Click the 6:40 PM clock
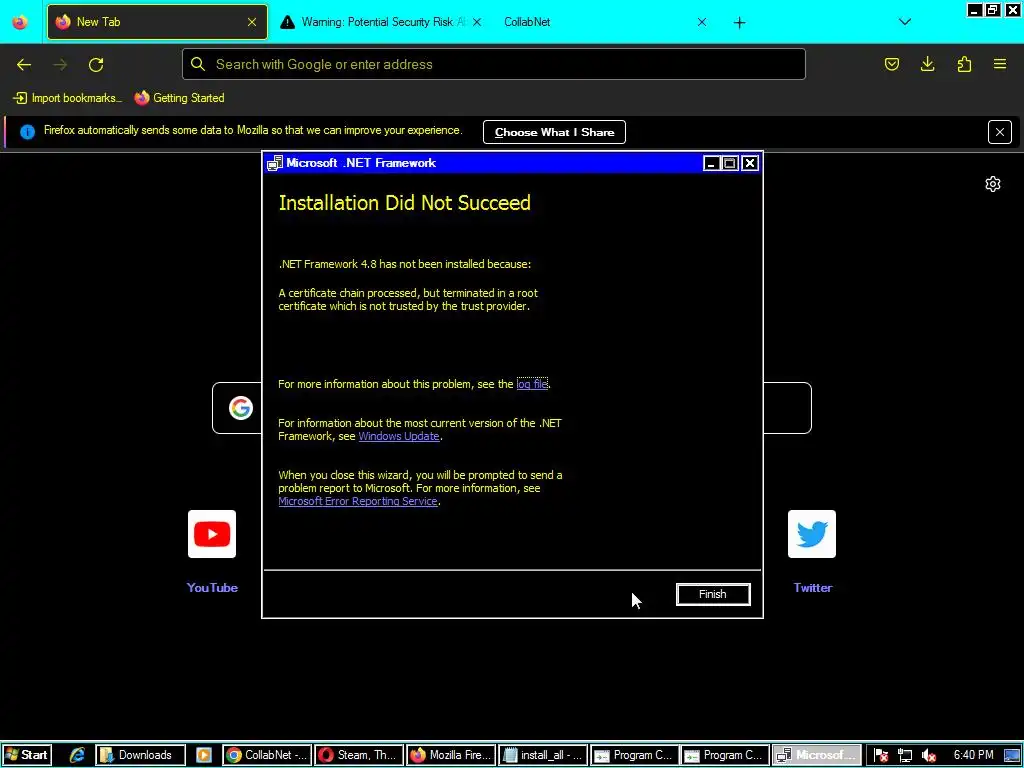Screen dimensions: 1024x768 click(973, 755)
